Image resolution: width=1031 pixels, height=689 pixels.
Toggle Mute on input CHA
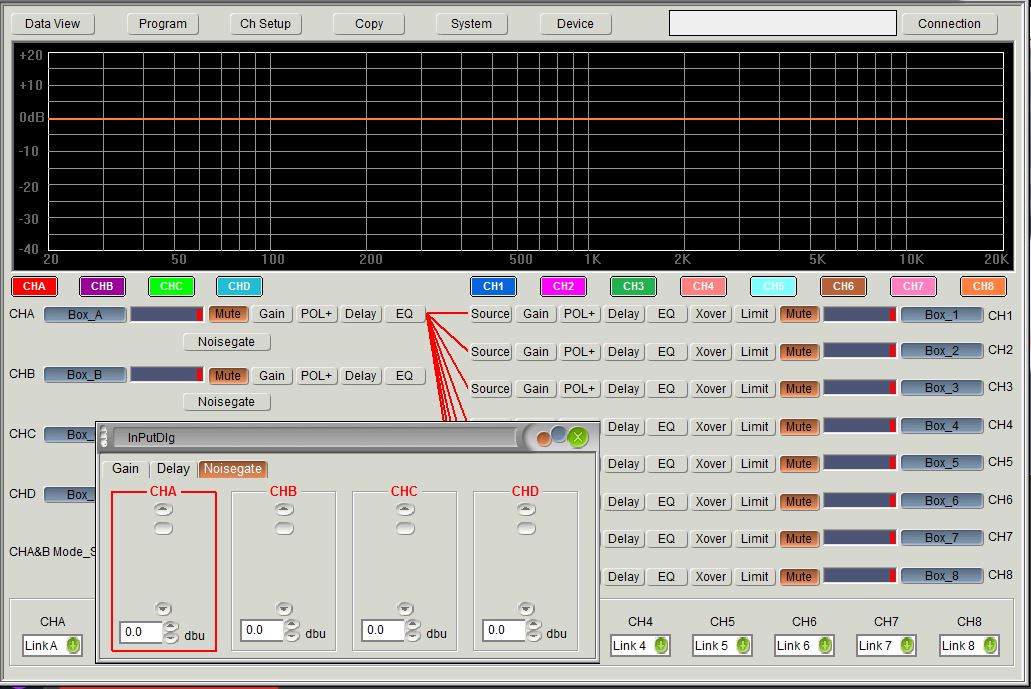(x=228, y=314)
